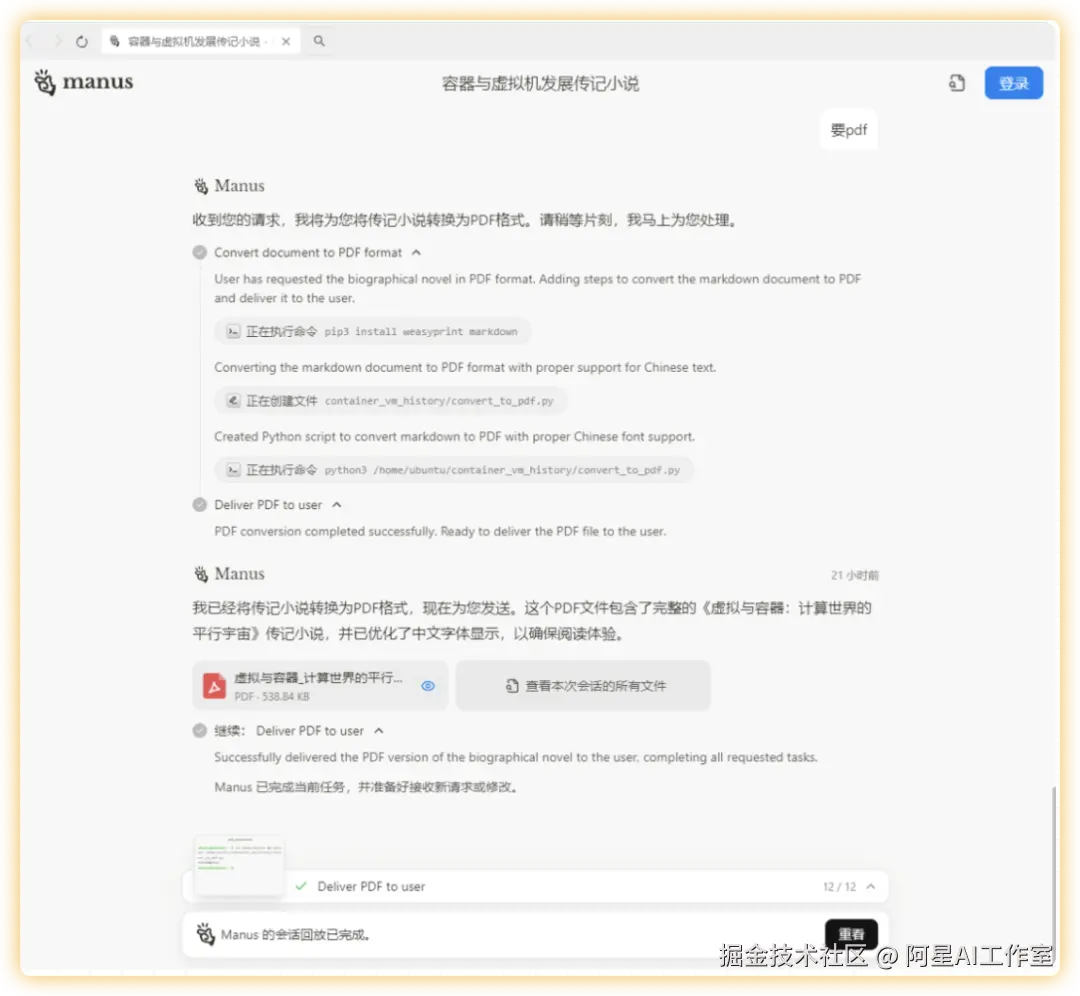Viewport: 1080px width, 996px height.
Task: Click the page title 容器与虚拟机发展传记小说
Action: tap(540, 83)
